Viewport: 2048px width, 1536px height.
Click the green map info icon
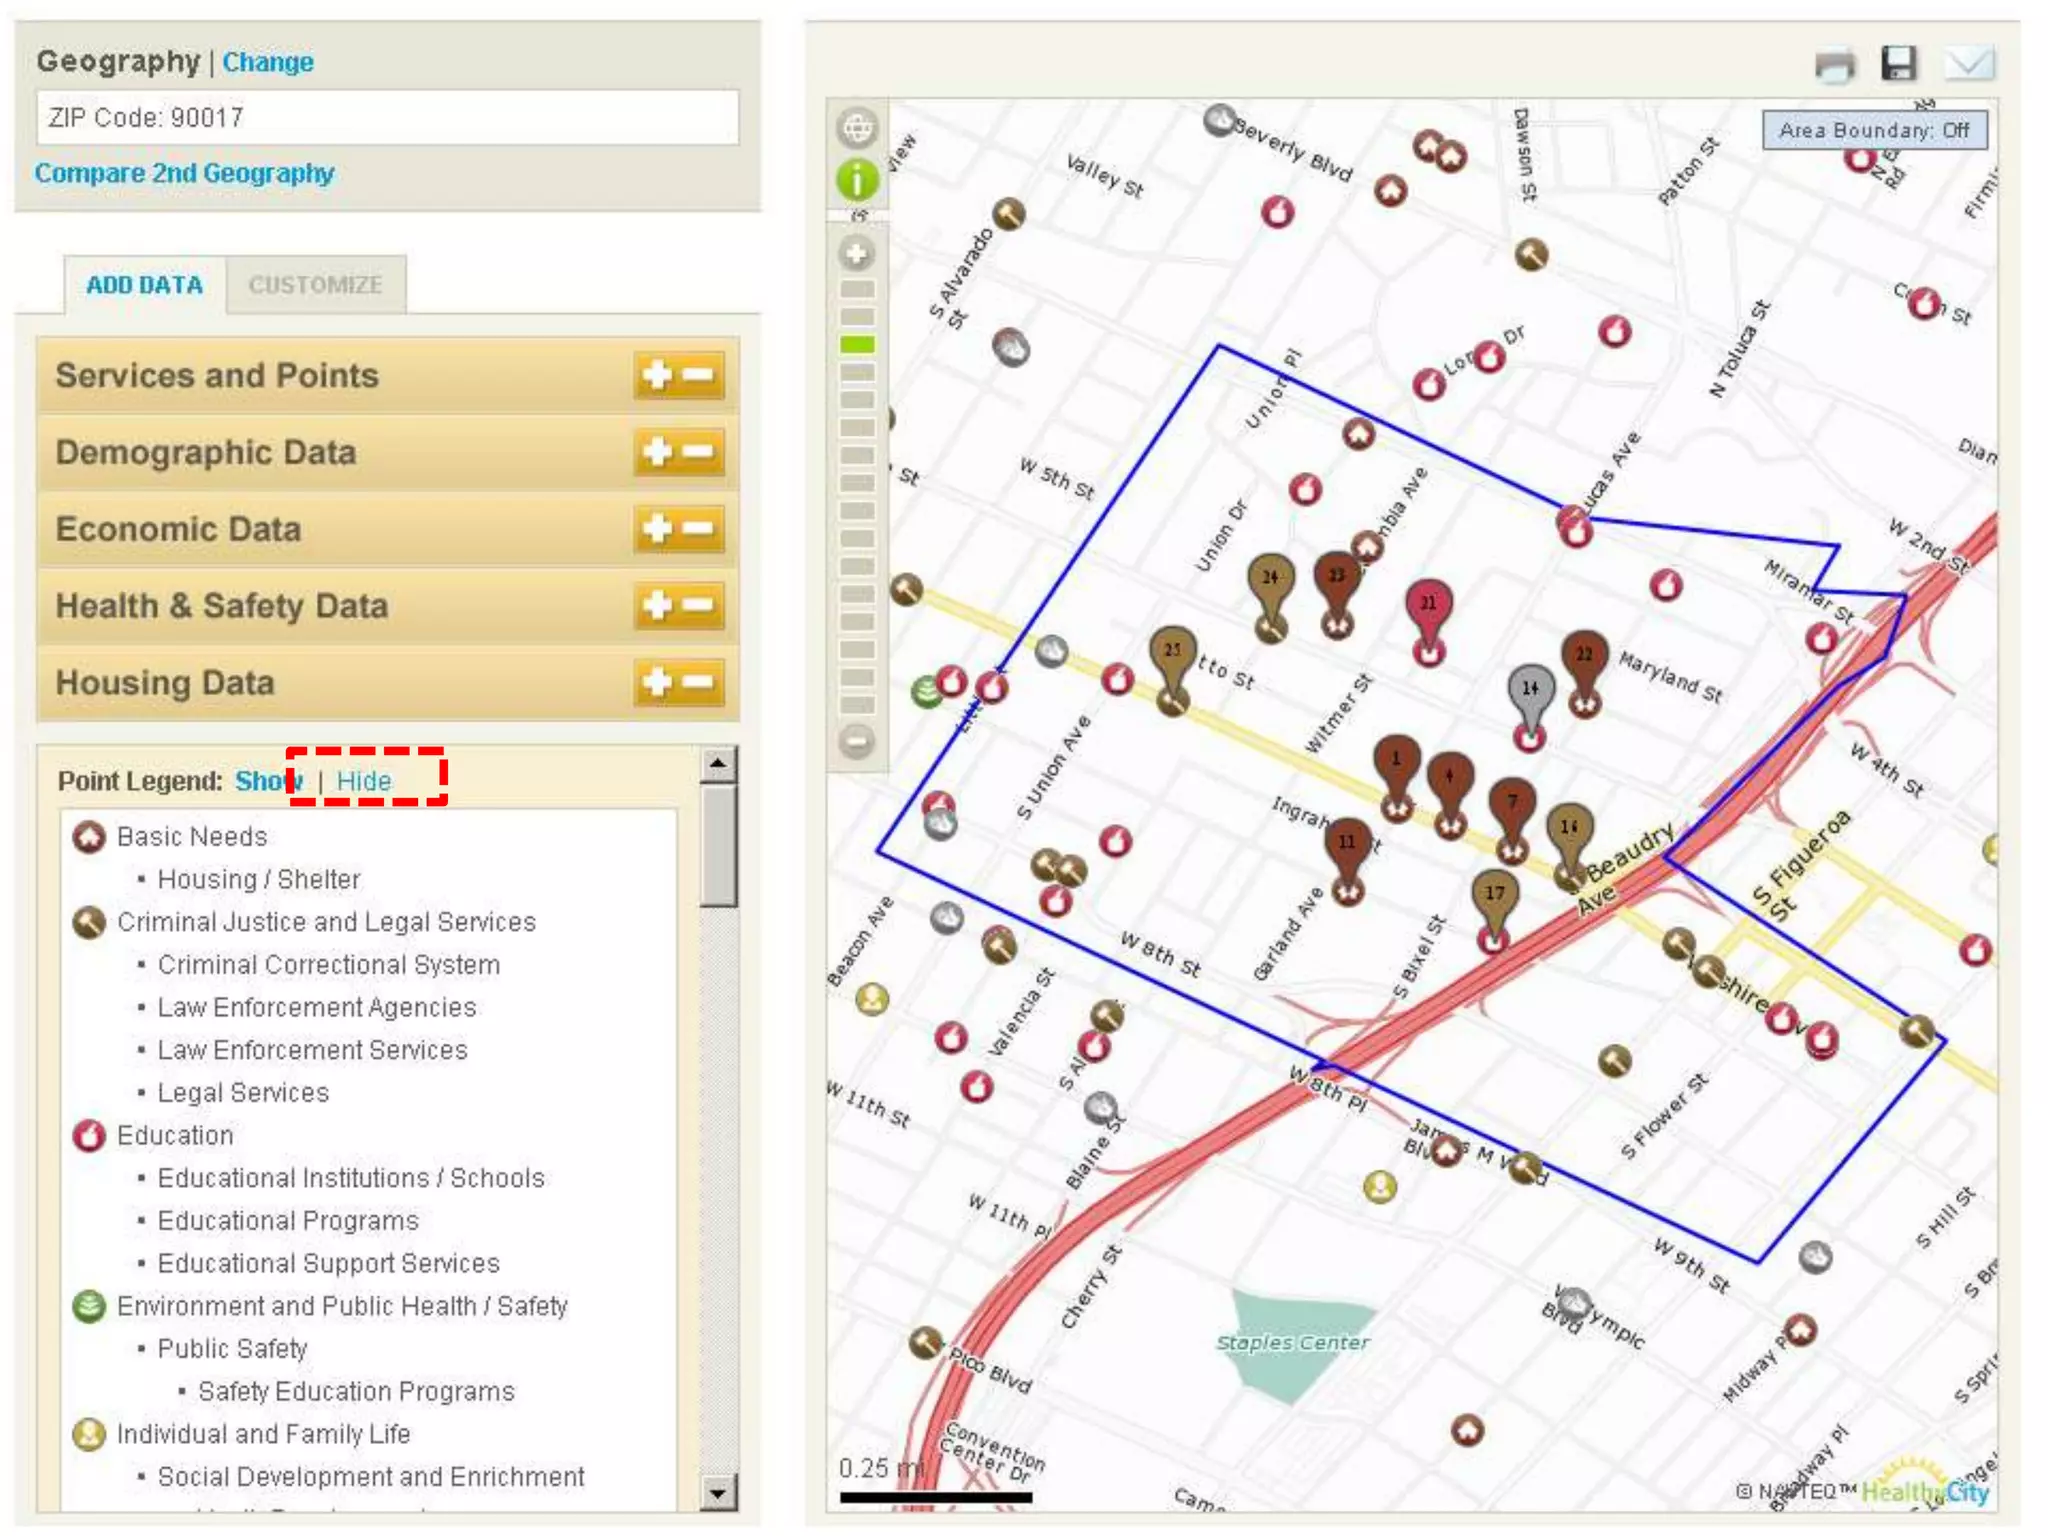click(857, 180)
